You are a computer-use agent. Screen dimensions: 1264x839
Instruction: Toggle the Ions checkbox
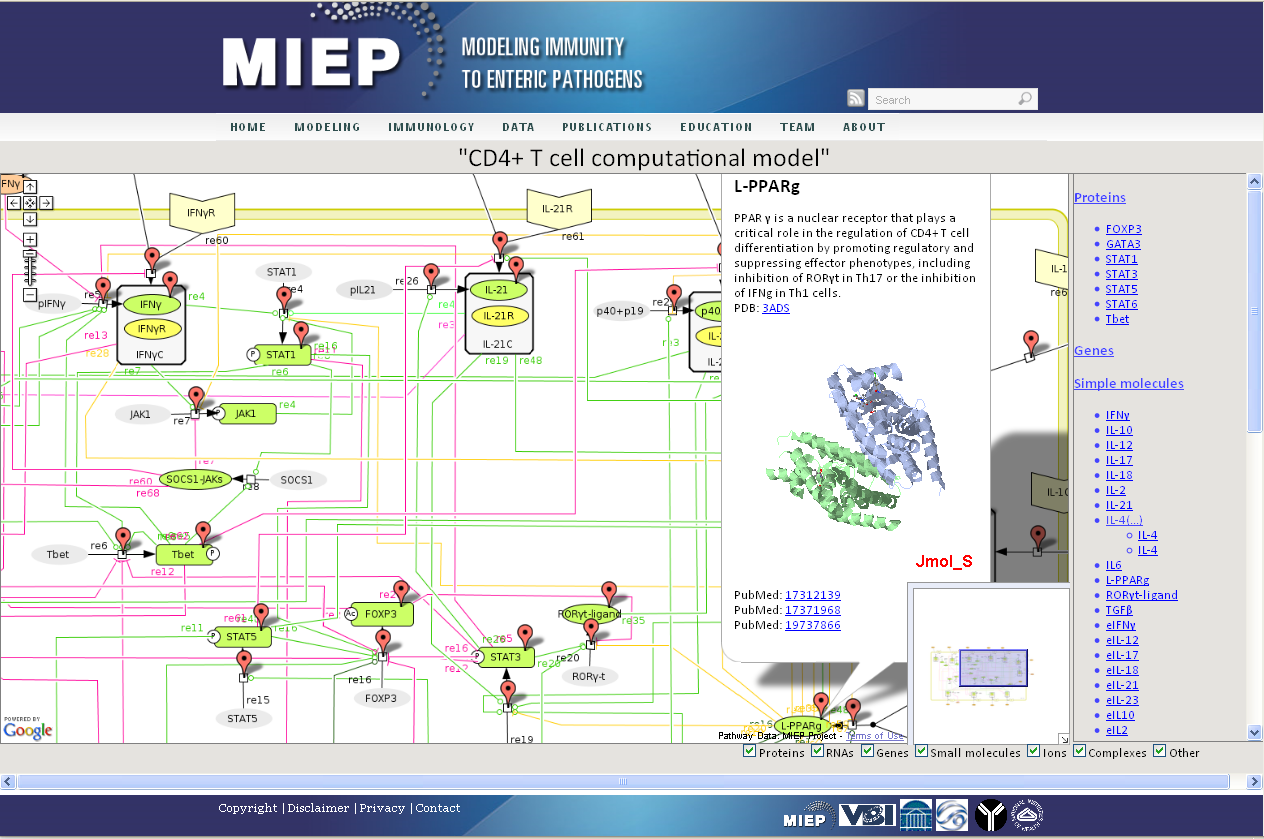[1033, 752]
